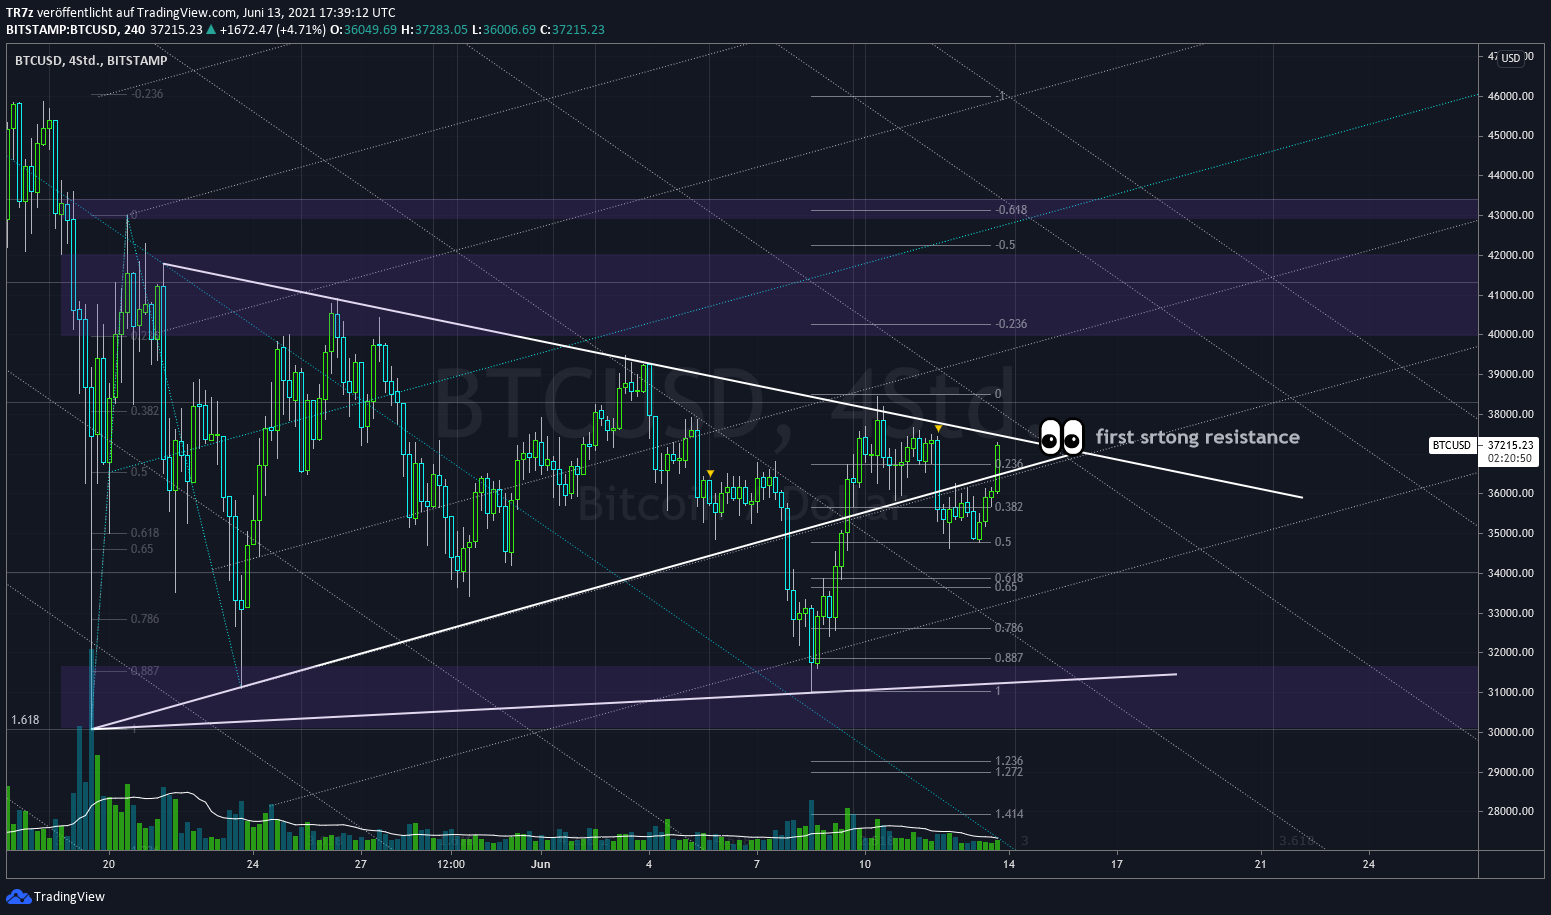Select the 1.618 Fibonacci label at left edge
The height and width of the screenshot is (915, 1551).
[25, 719]
